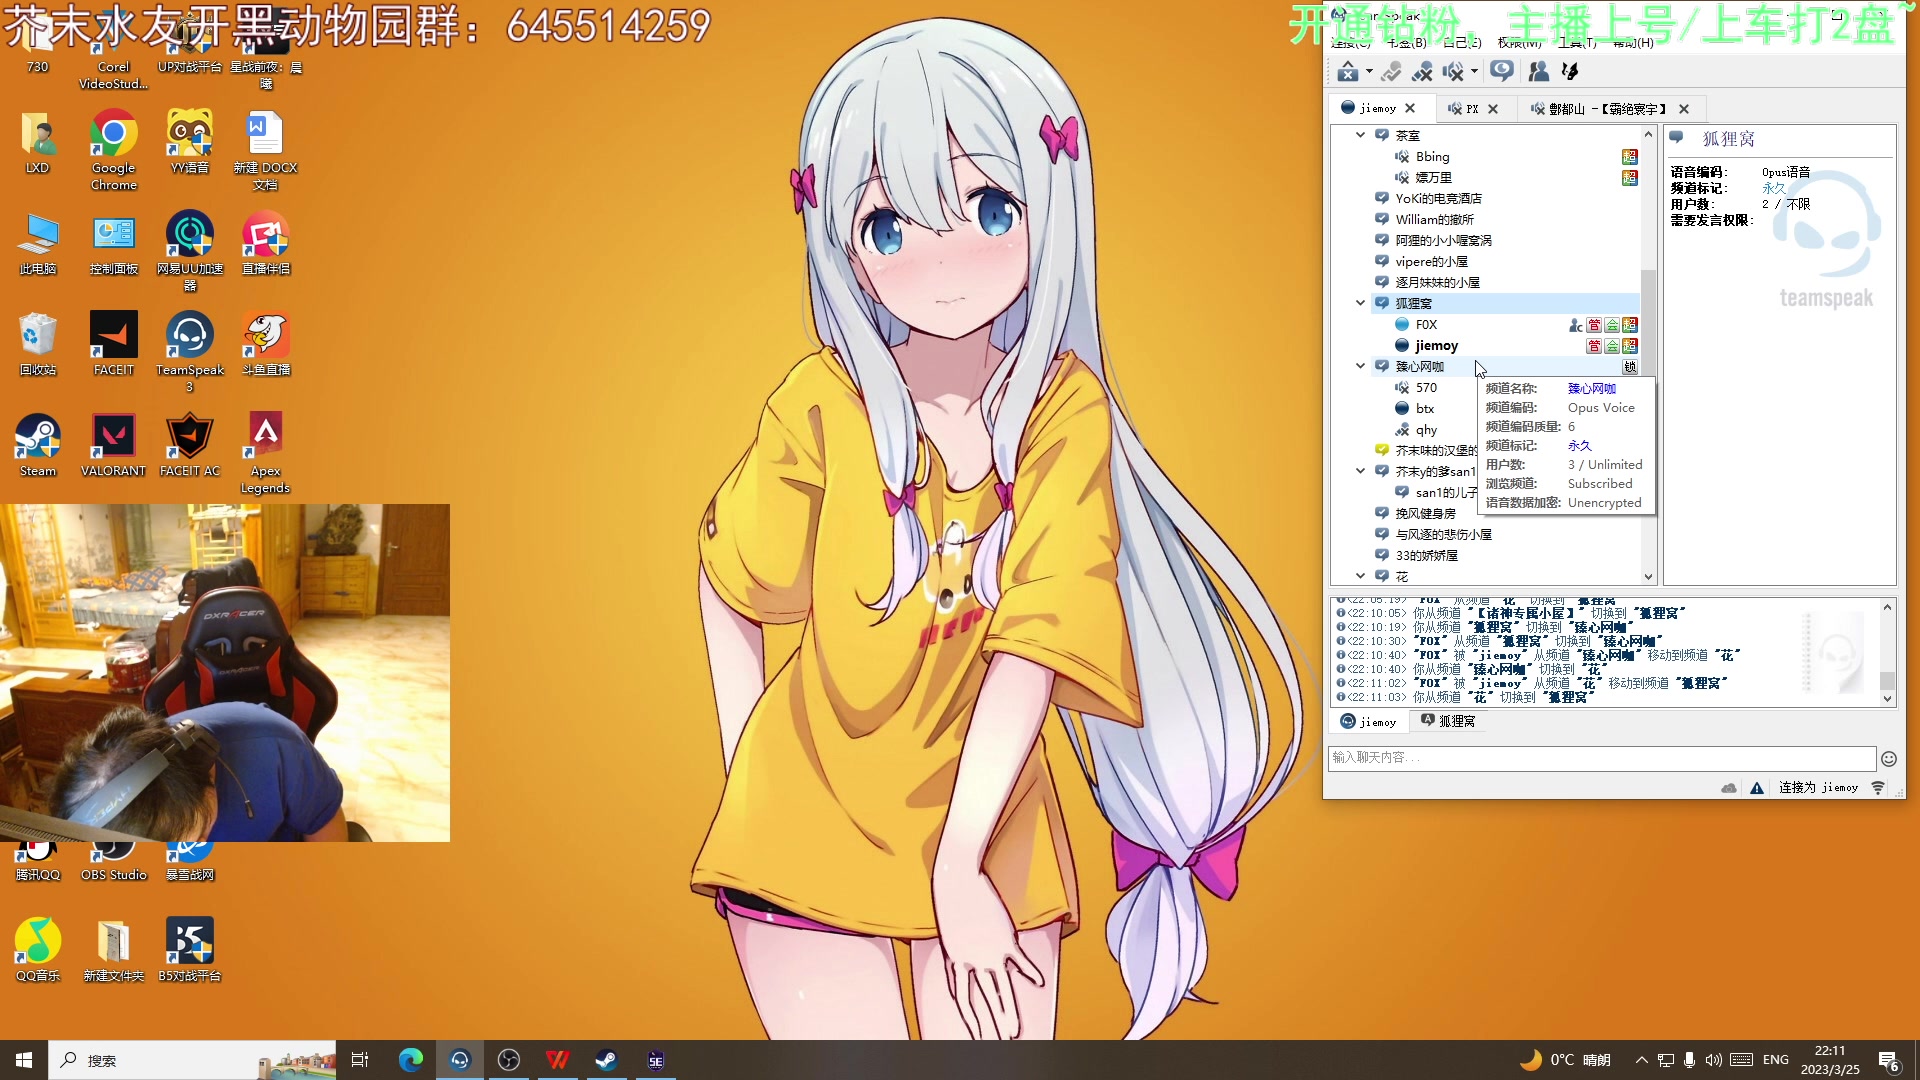Click the fox-shaped toolbar icon in TeamSpeak
Screen dimensions: 1920x1080
pos(1570,71)
